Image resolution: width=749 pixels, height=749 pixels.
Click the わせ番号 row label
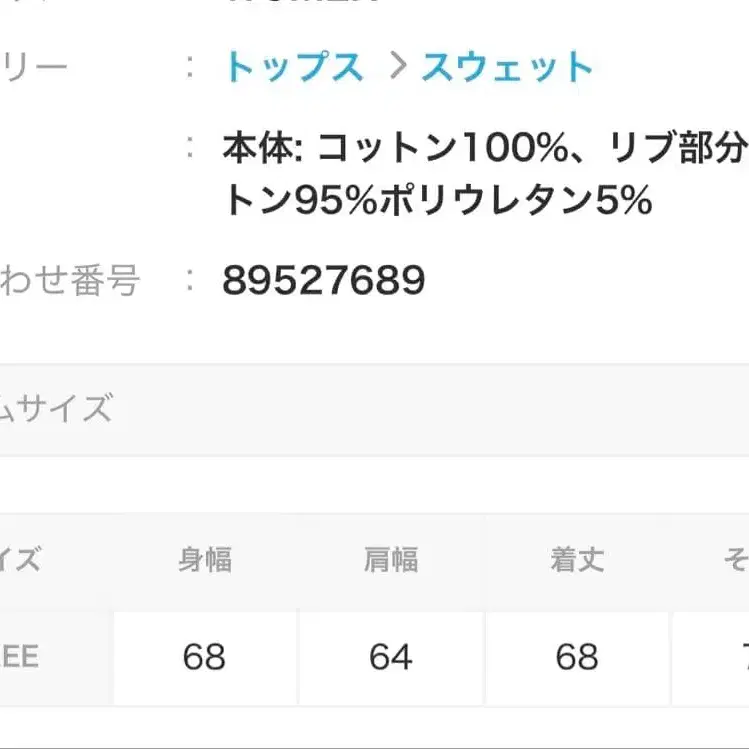point(70,282)
